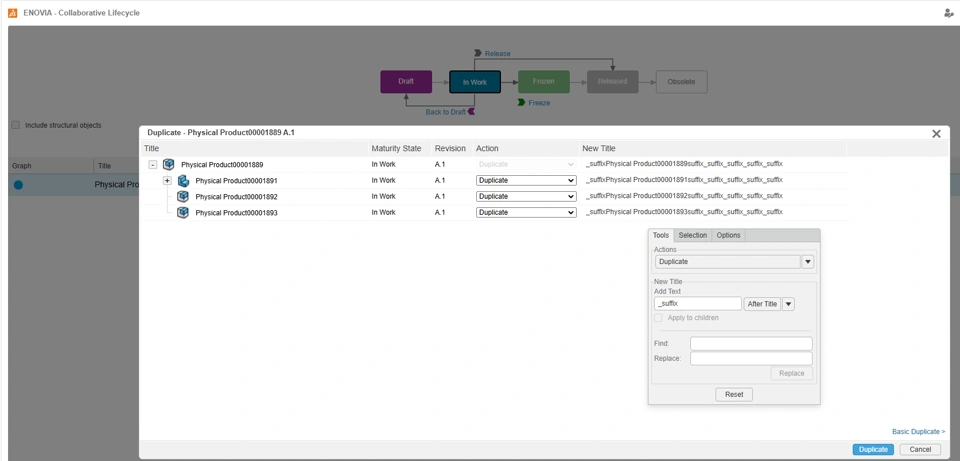This screenshot has width=960, height=461.
Task: Click the Back to Draft link
Action: tap(446, 112)
